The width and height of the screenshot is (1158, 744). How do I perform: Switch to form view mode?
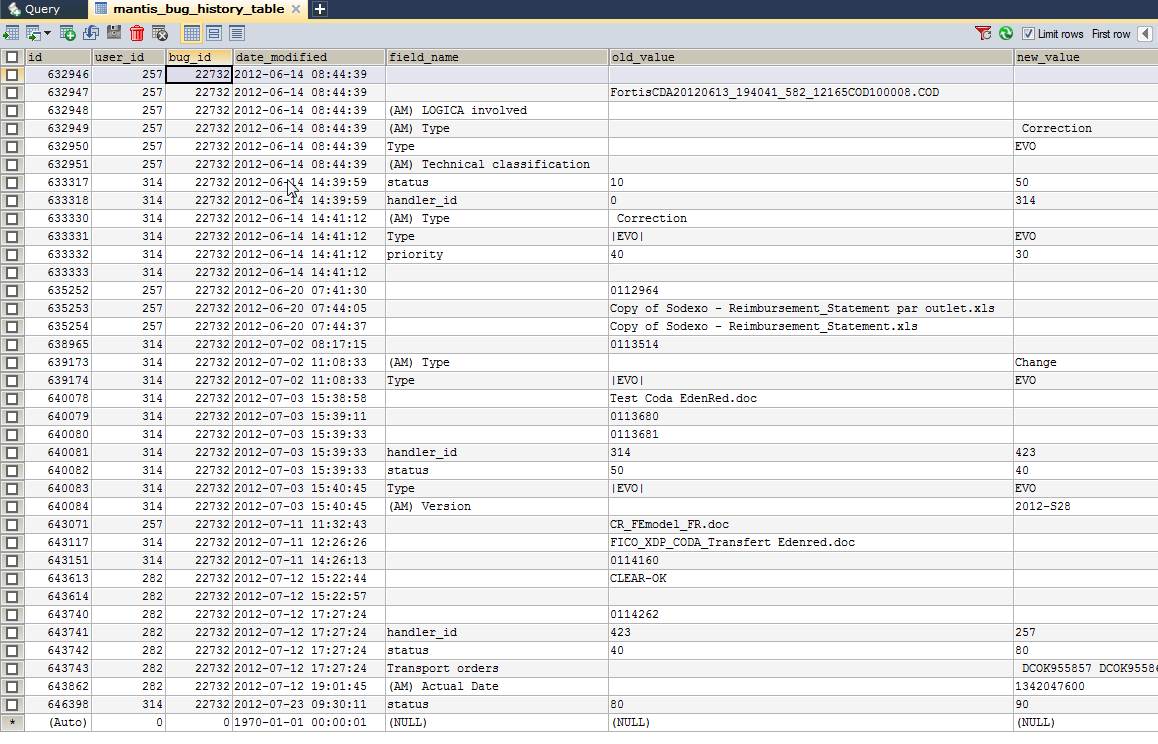pos(214,33)
